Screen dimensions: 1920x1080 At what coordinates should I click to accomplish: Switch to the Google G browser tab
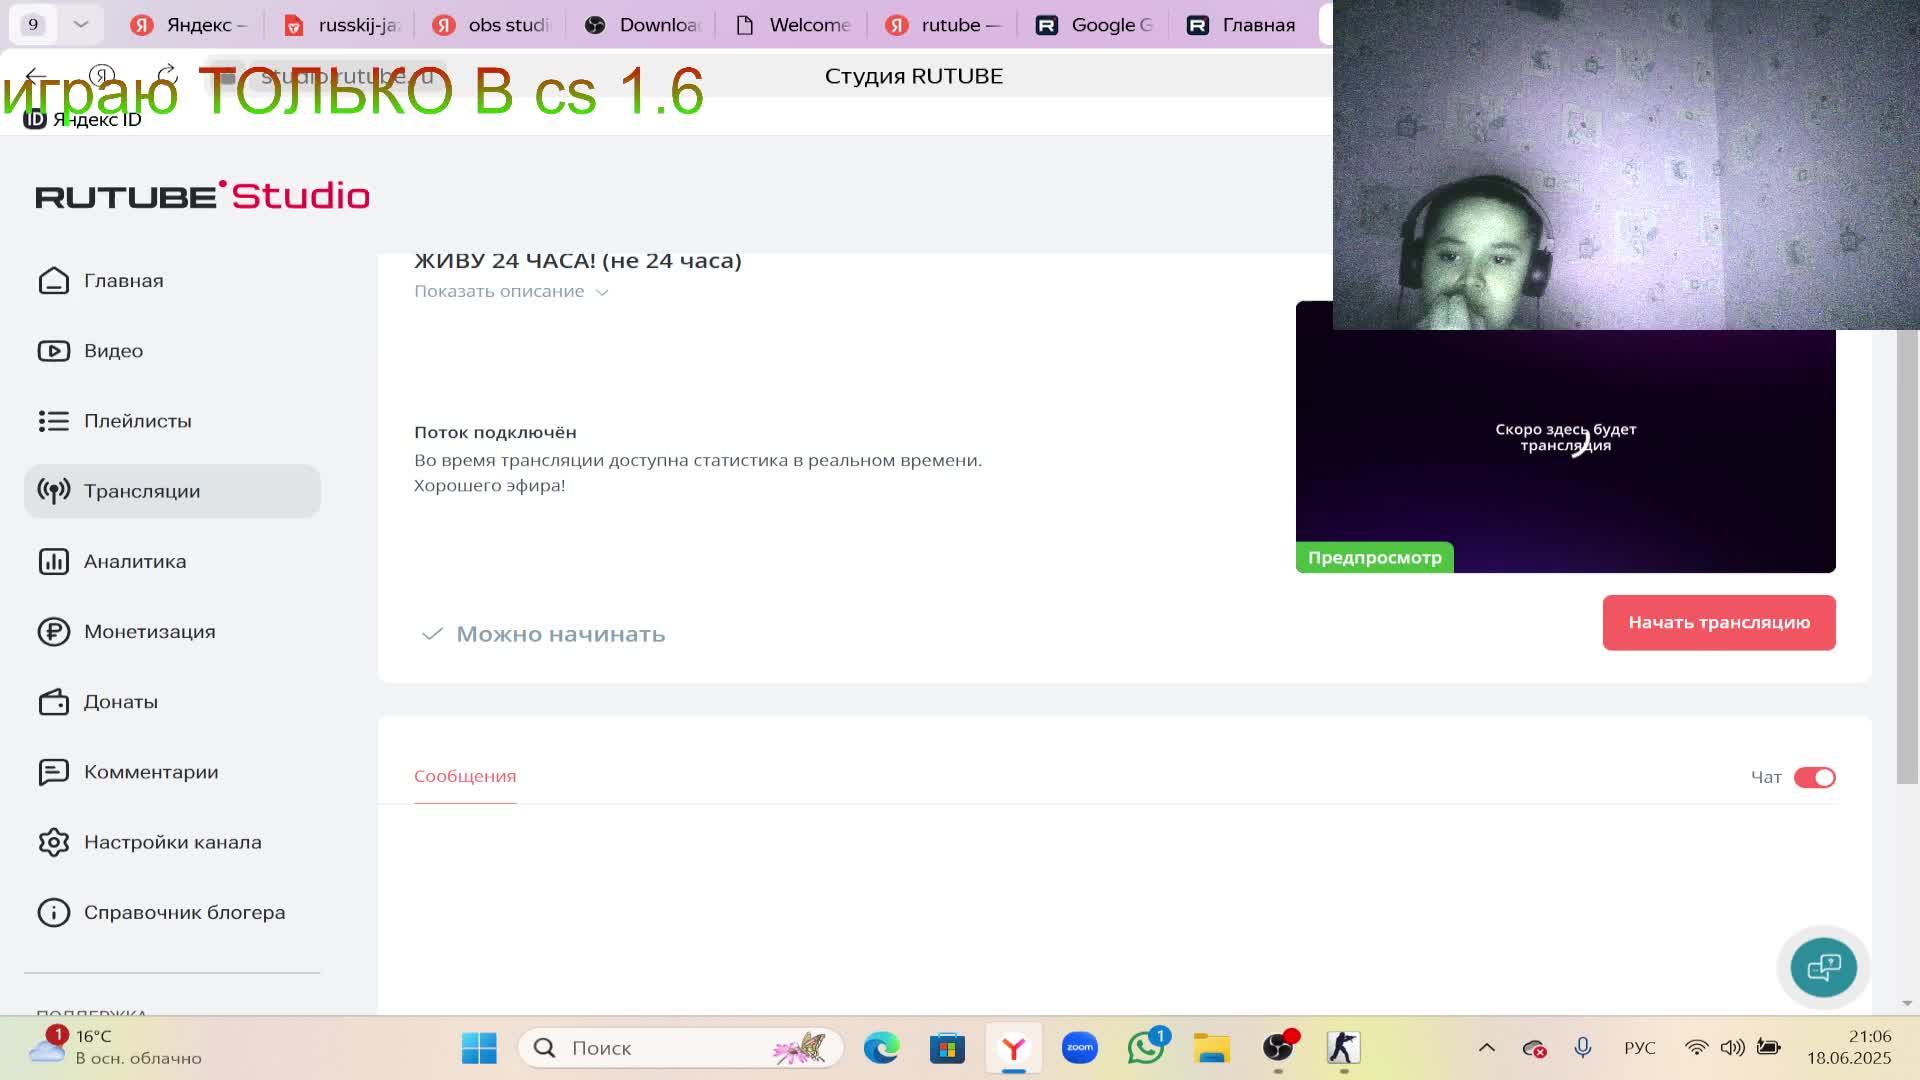click(1094, 25)
